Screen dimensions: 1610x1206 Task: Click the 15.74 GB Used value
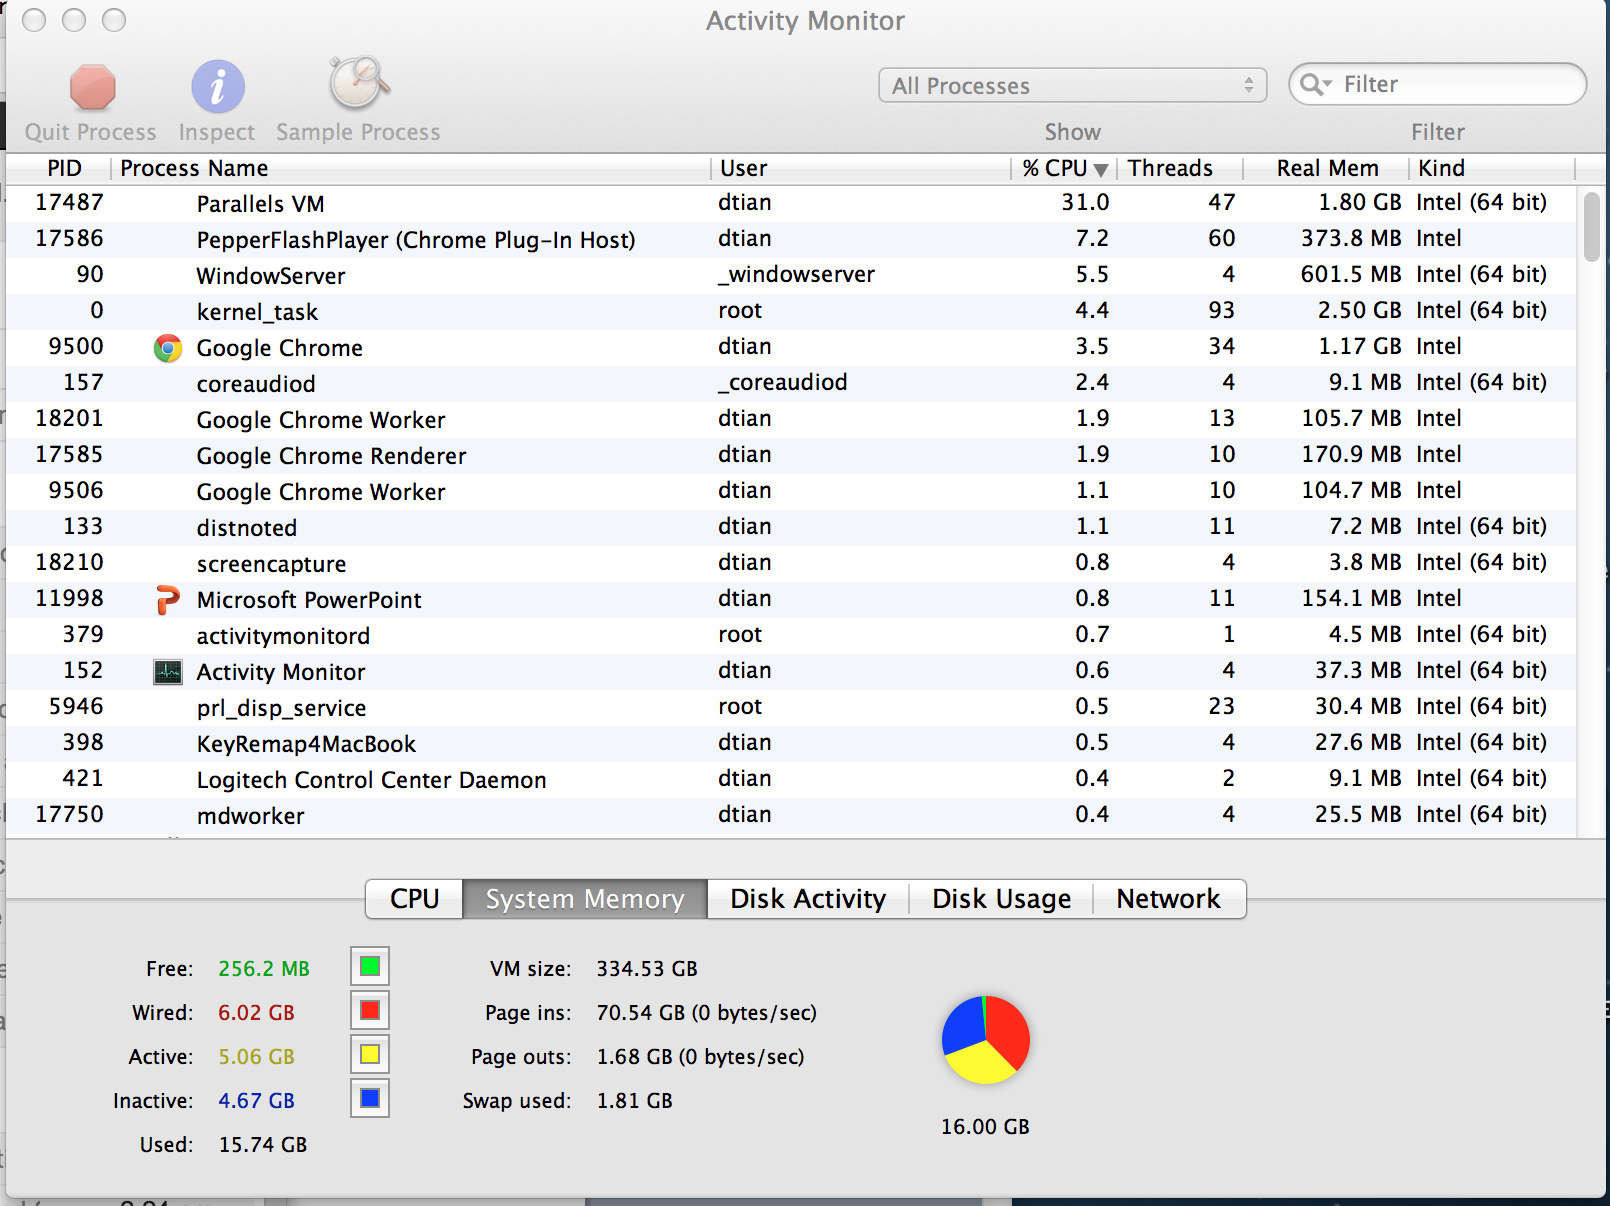(263, 1145)
